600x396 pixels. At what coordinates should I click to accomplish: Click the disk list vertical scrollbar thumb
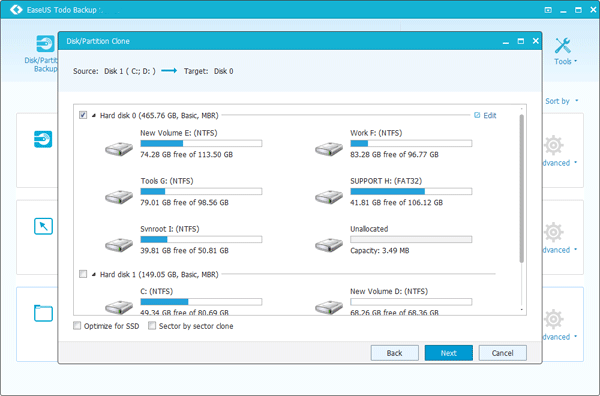click(521, 188)
